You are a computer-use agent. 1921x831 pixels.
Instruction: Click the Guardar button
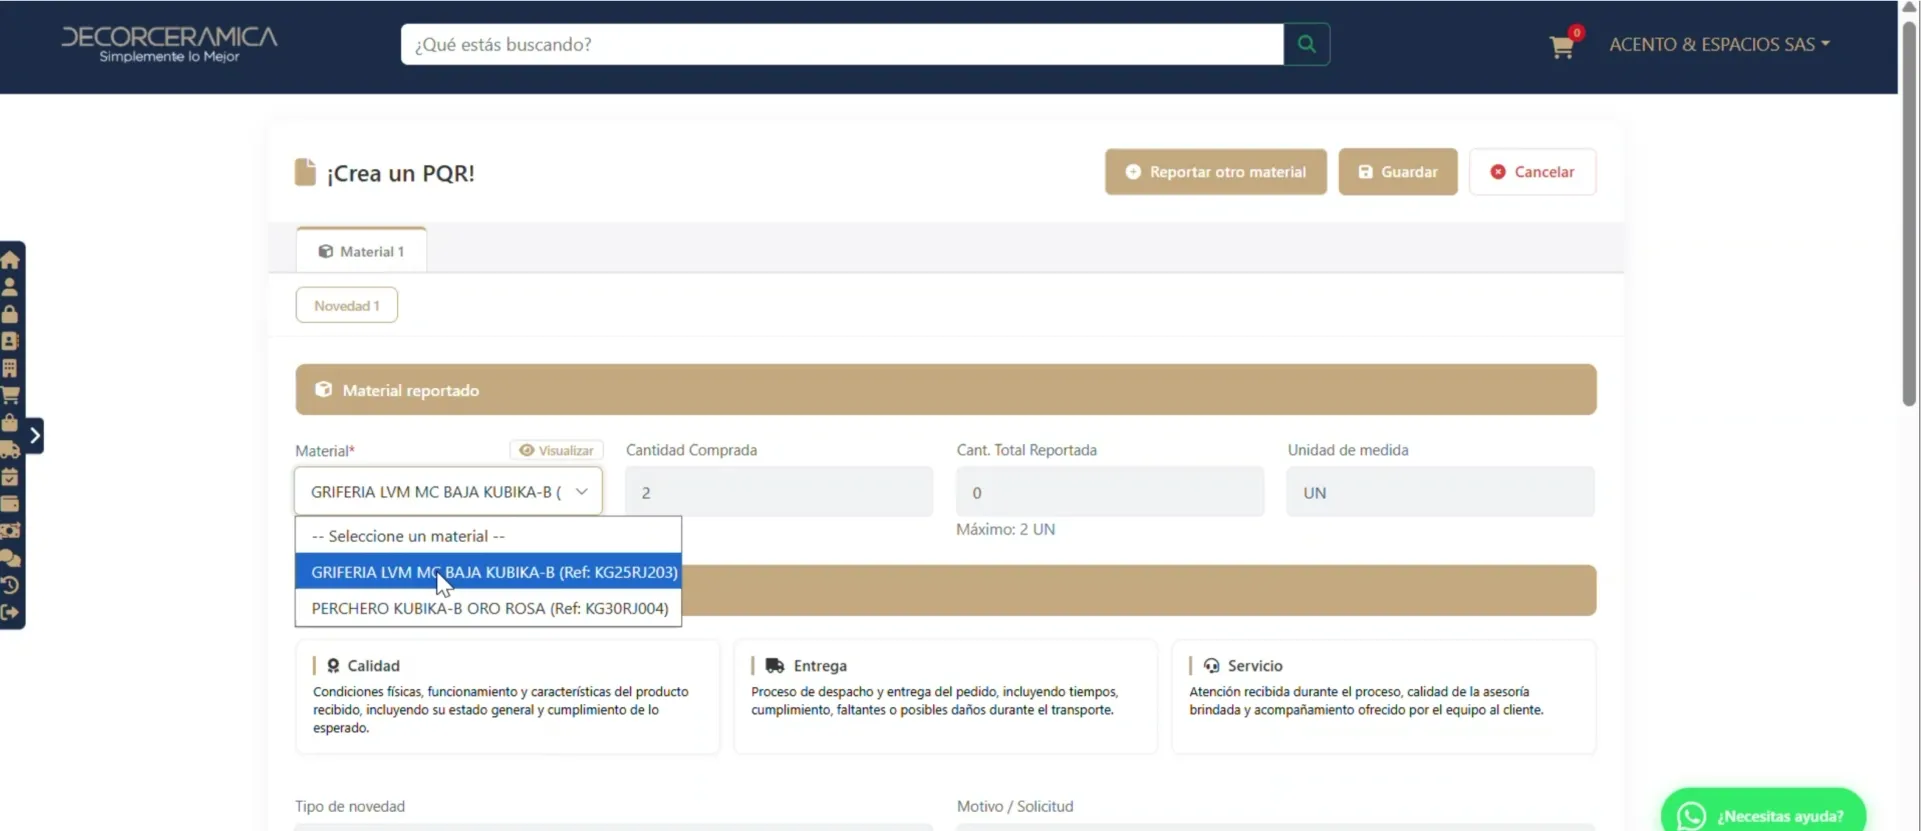tap(1398, 172)
